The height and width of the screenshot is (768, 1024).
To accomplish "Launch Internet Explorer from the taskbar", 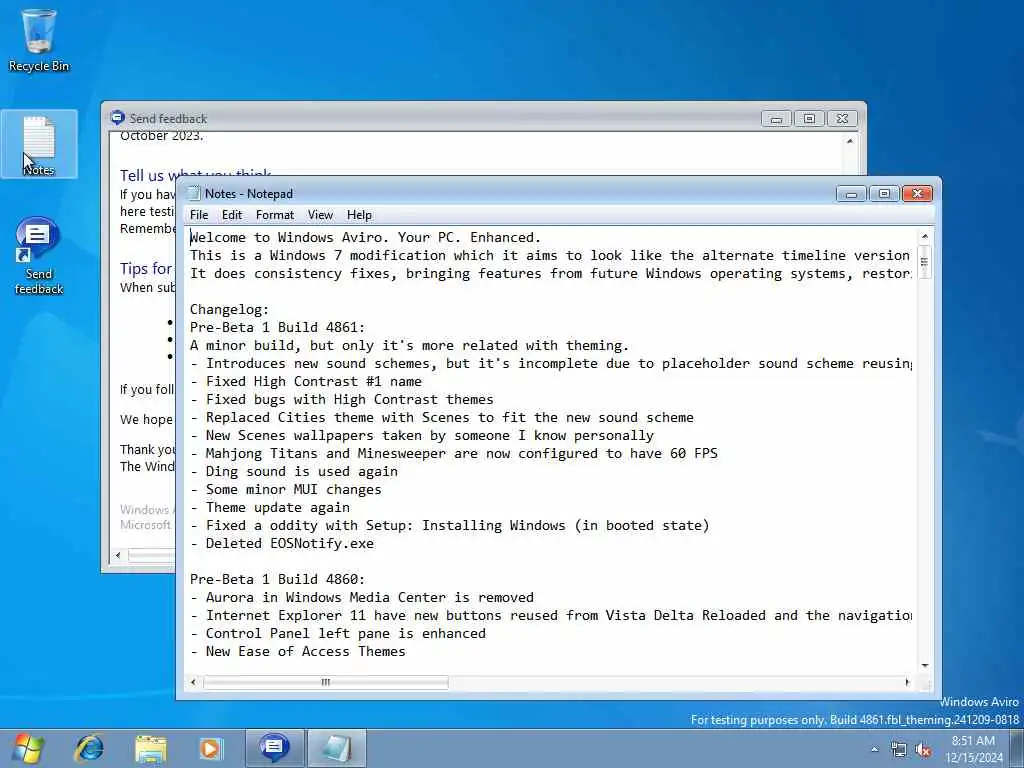I will point(89,748).
